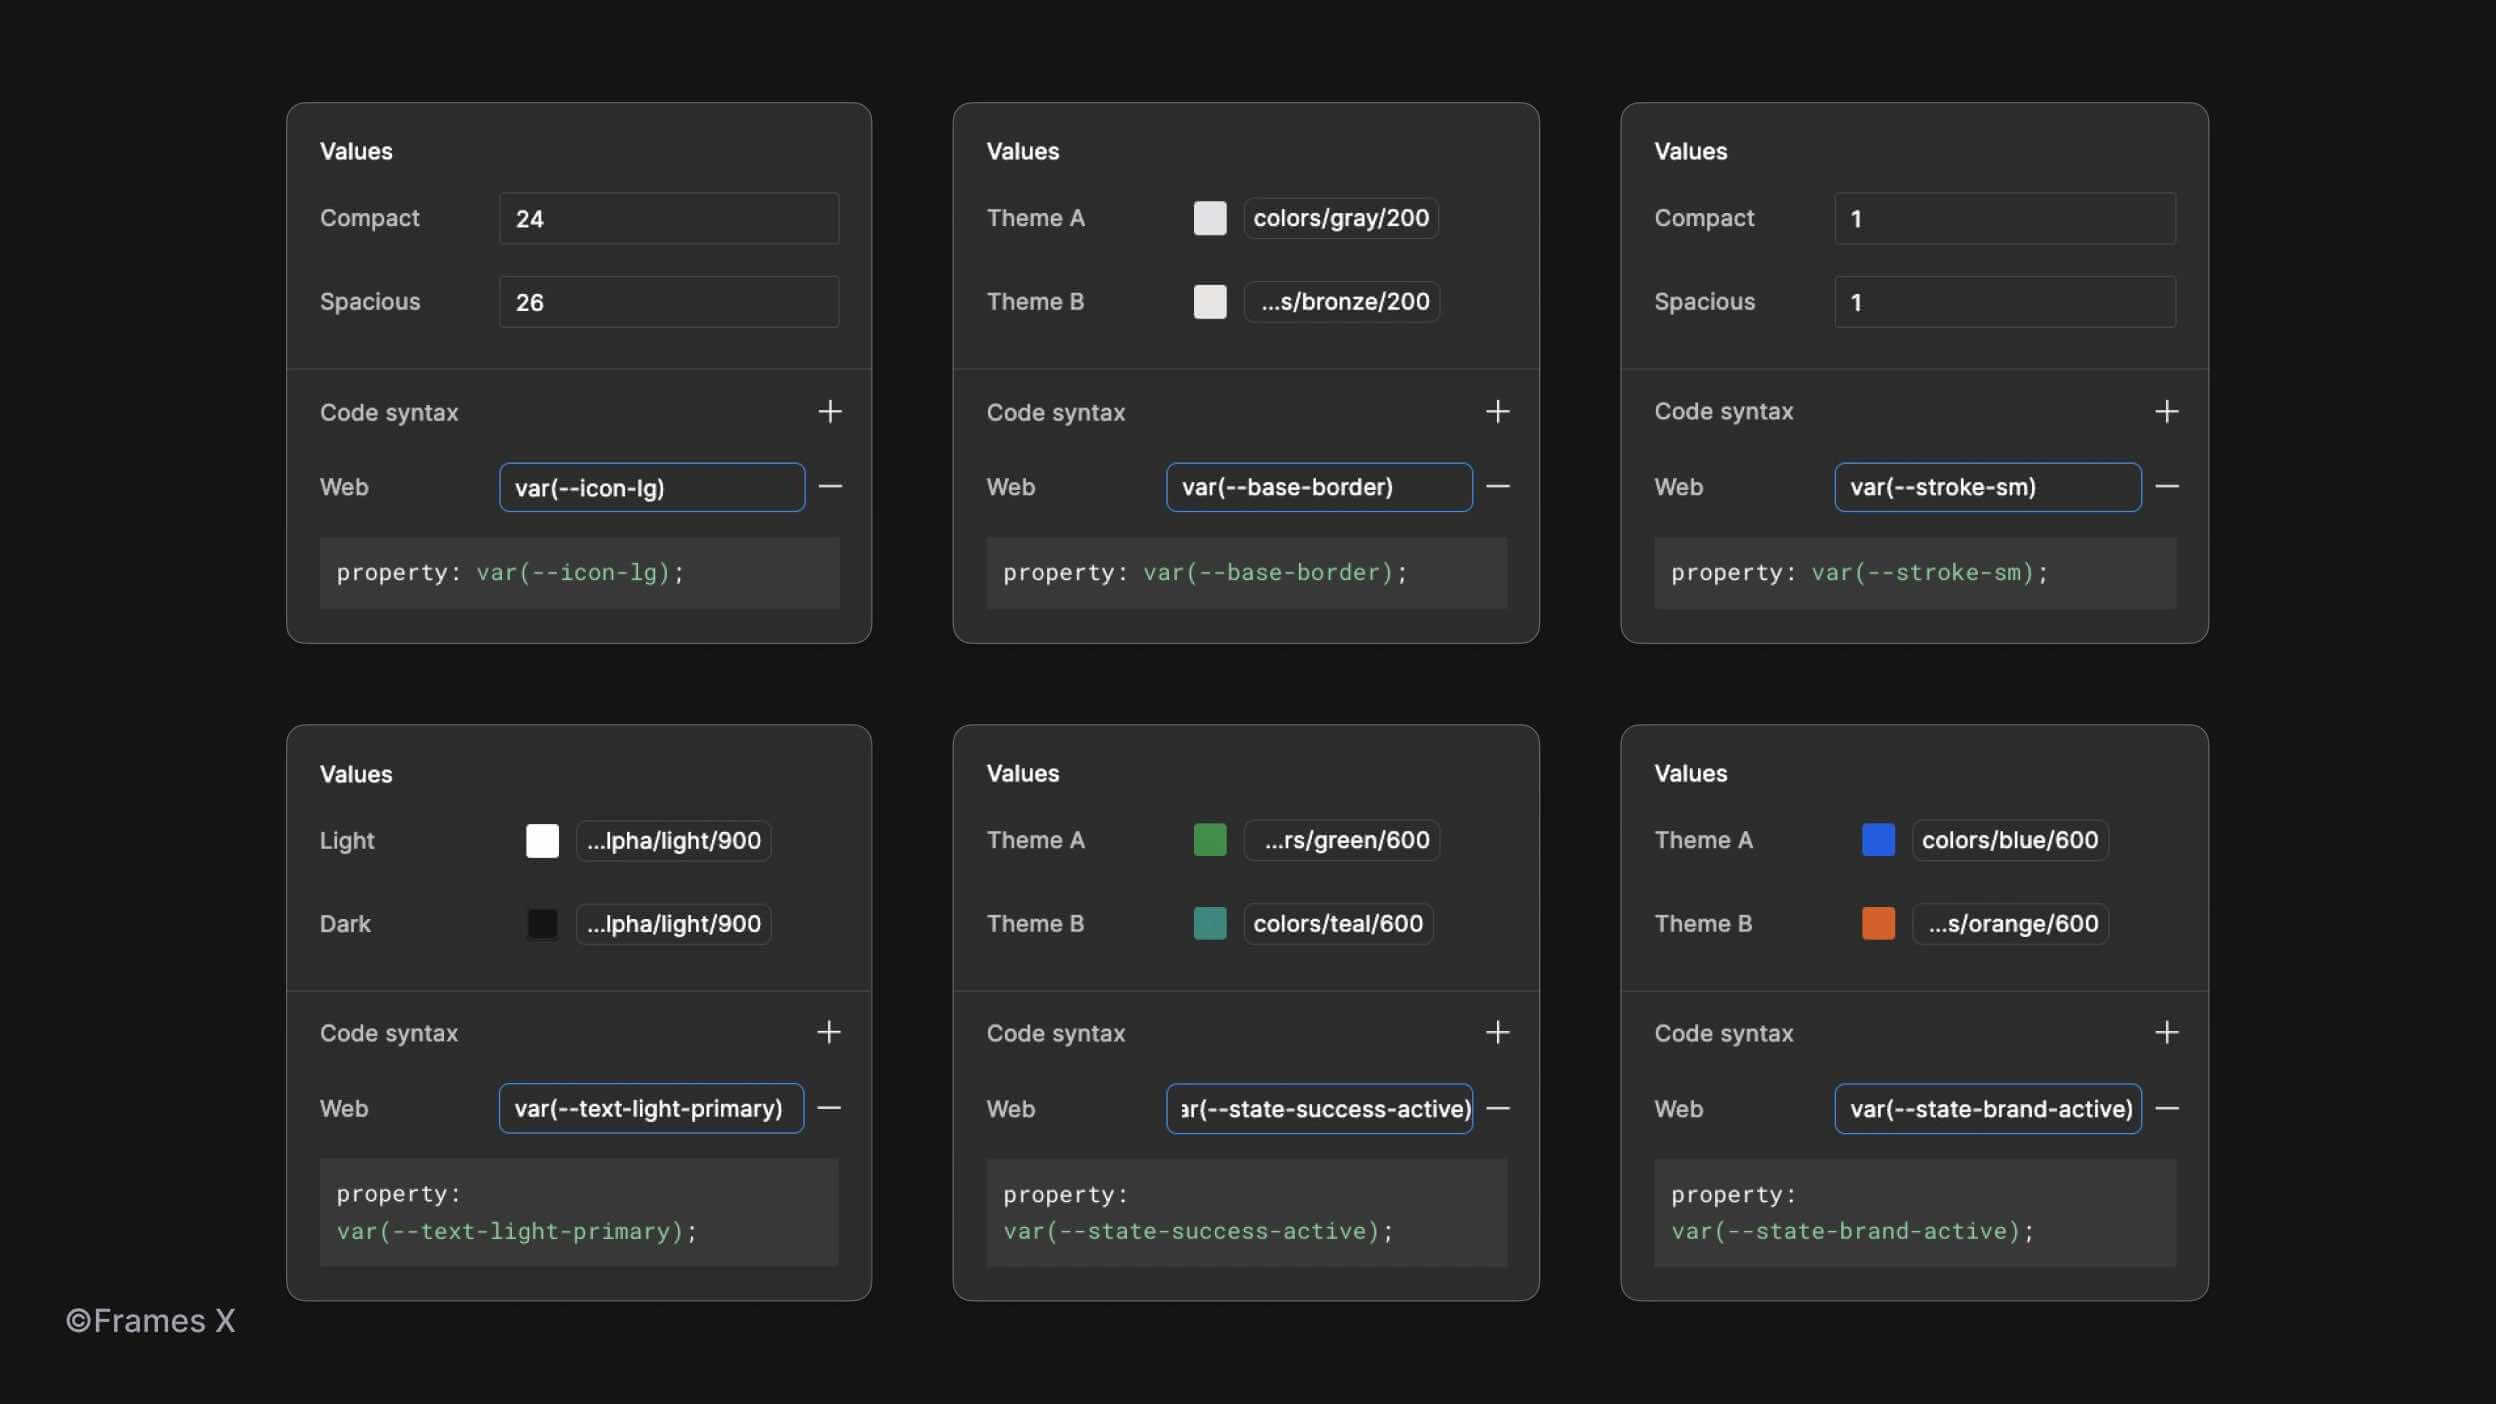Click the blue swatch beside colors/blue/600

(x=1878, y=840)
